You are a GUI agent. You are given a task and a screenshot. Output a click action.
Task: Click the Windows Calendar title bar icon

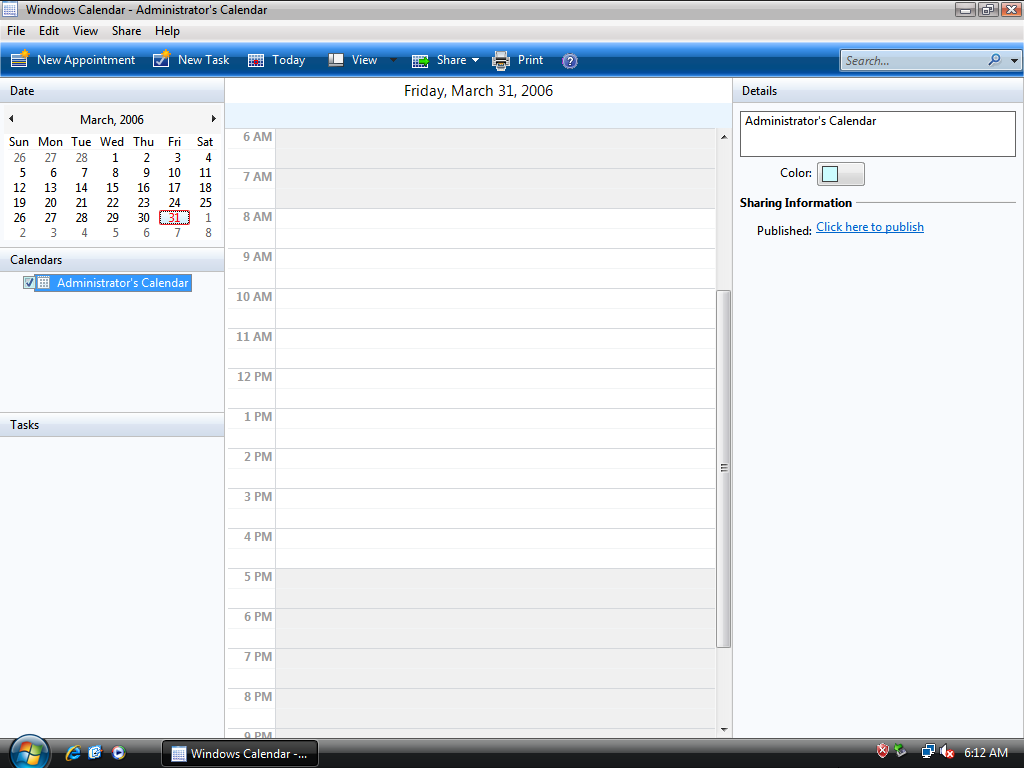(x=10, y=9)
